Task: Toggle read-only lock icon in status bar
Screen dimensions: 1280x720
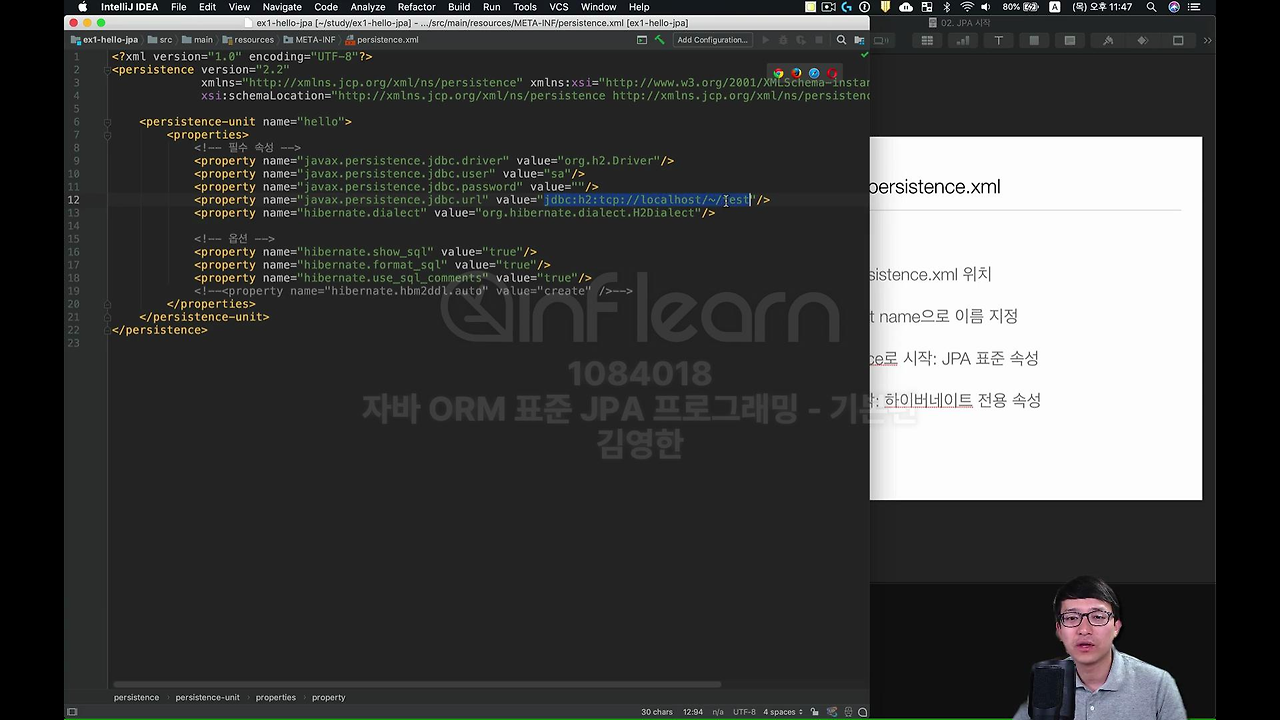Action: 816,712
